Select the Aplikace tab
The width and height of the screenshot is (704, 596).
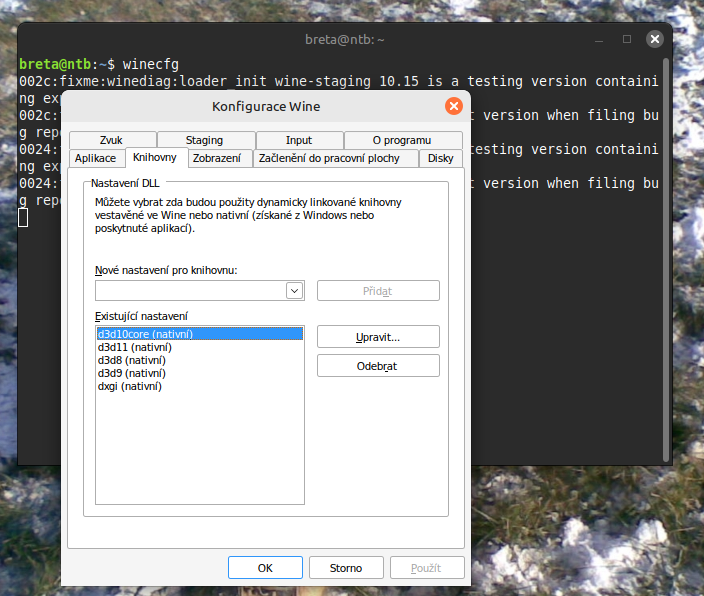click(96, 158)
